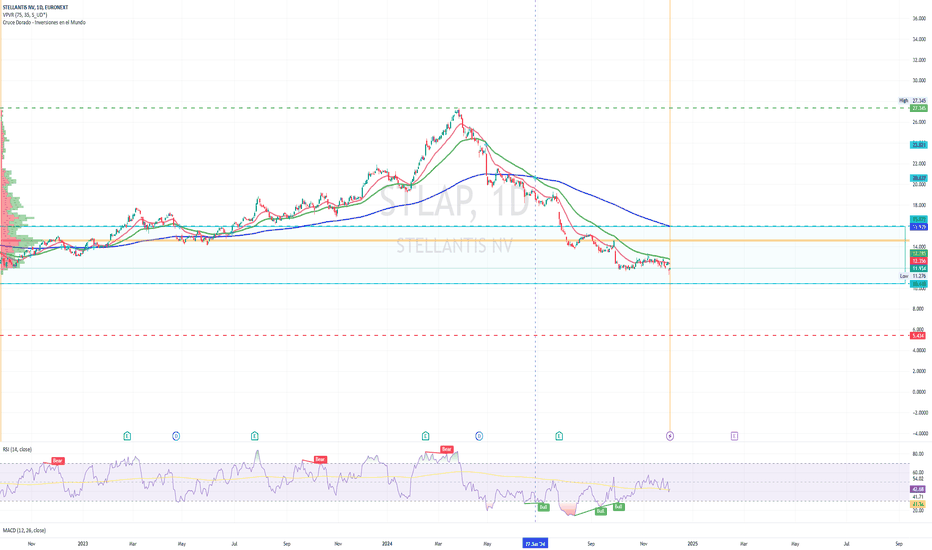Click the MACD (12, 26, close) legend
The height and width of the screenshot is (550, 932).
(24, 530)
